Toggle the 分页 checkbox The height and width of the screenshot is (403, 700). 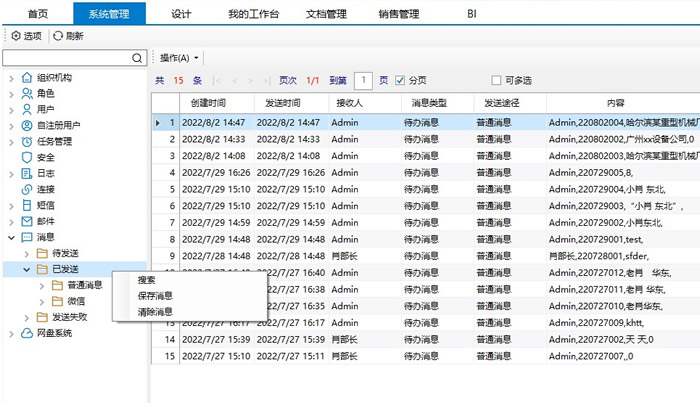[x=401, y=80]
